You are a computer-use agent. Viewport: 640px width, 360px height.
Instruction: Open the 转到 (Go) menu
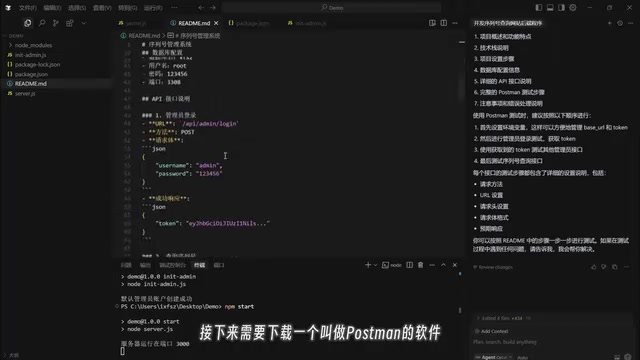click(127, 8)
